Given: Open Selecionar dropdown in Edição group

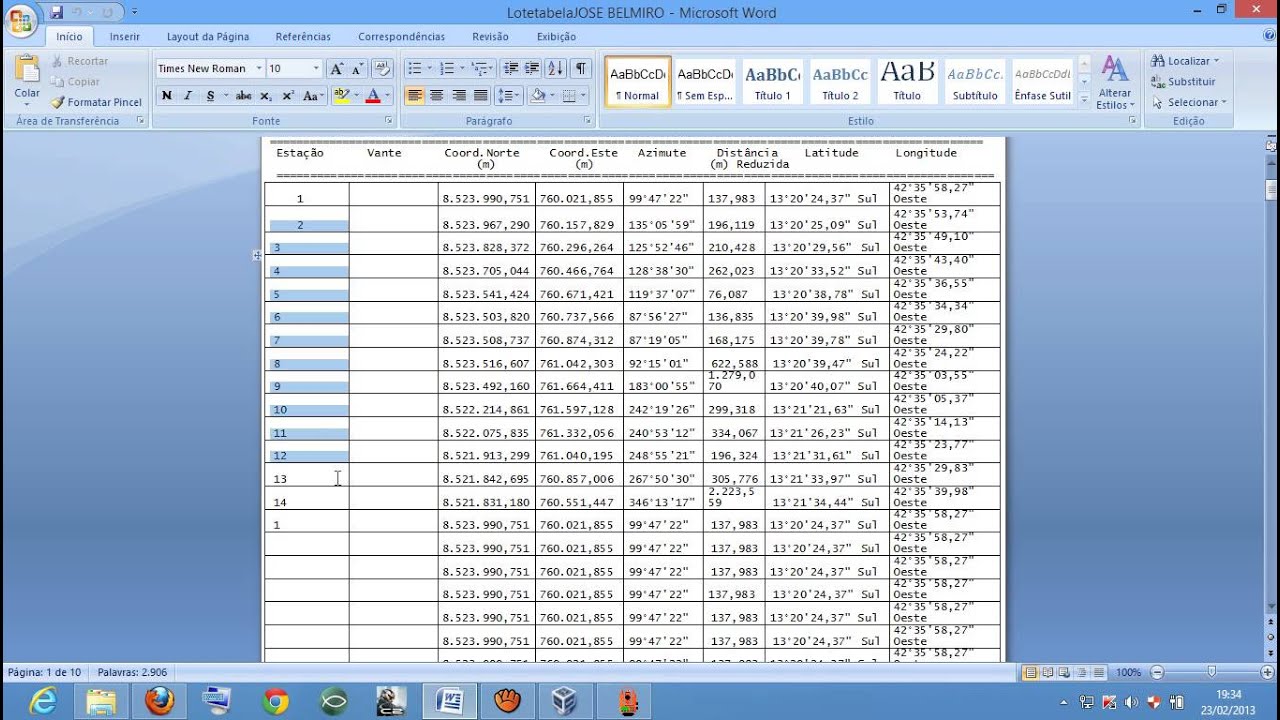Looking at the screenshot, I should [1189, 102].
